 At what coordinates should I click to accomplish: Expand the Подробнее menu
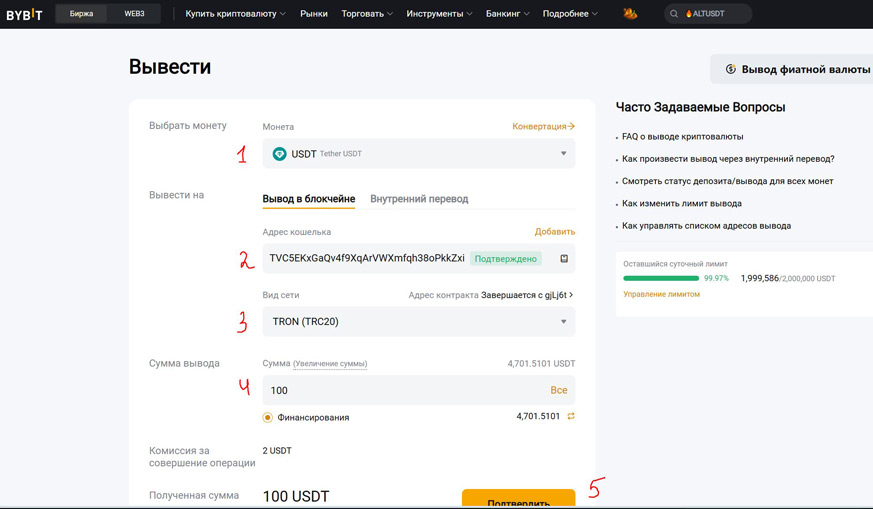[x=570, y=14]
